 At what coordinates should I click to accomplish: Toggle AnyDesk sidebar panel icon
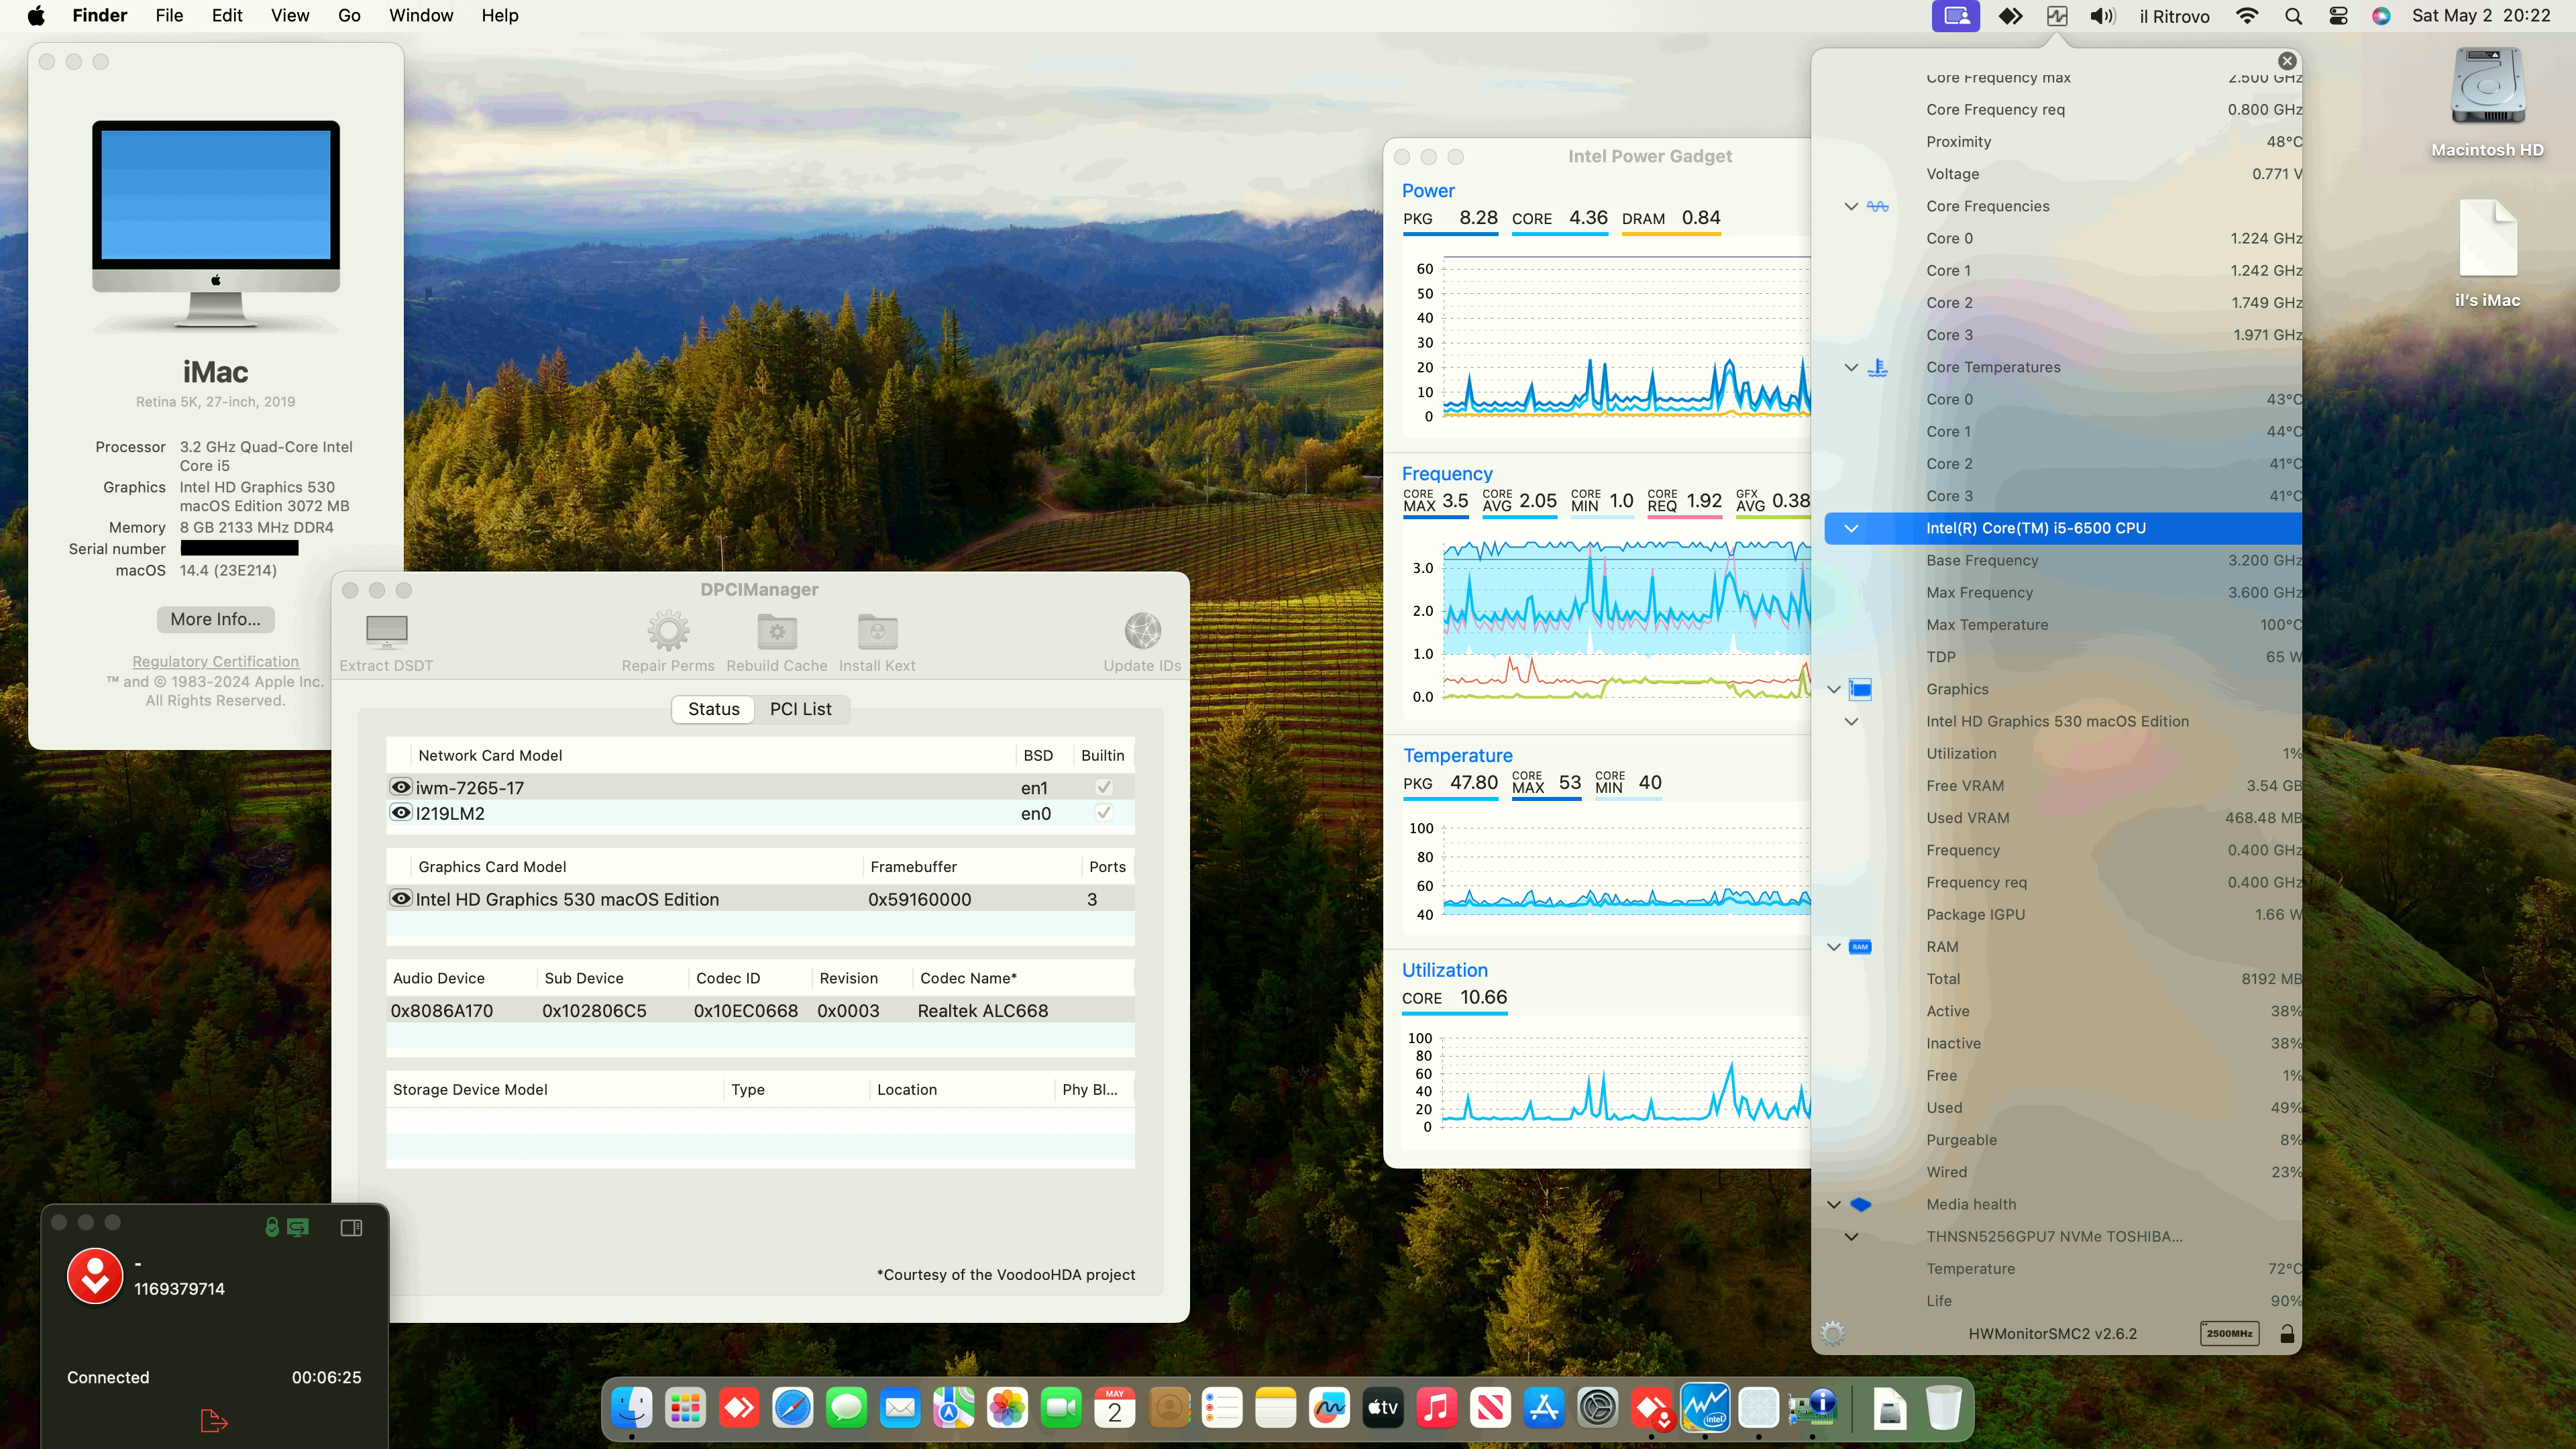pyautogui.click(x=351, y=1227)
